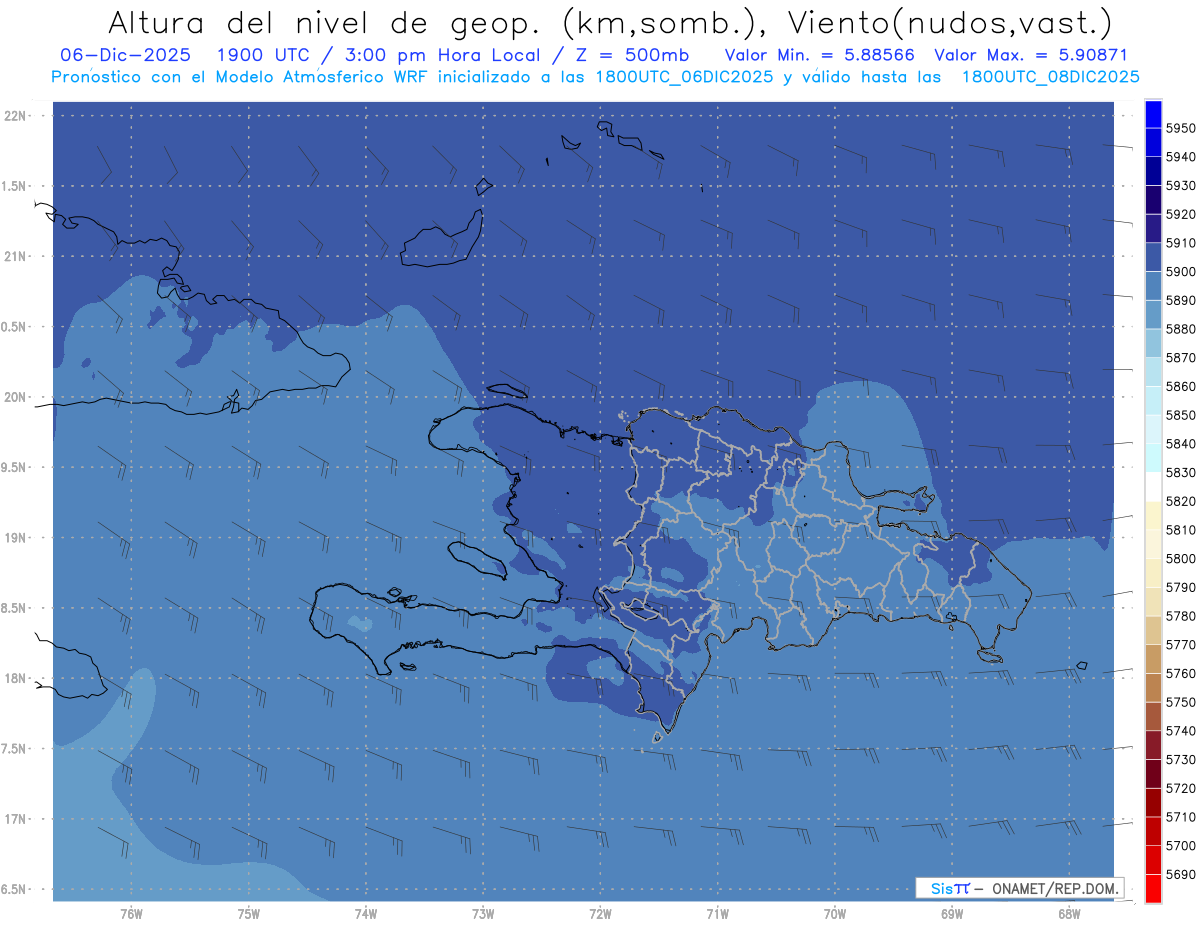This screenshot has height=927, width=1200.
Task: Click the "8.5N" latitude label
Action: click(14, 608)
